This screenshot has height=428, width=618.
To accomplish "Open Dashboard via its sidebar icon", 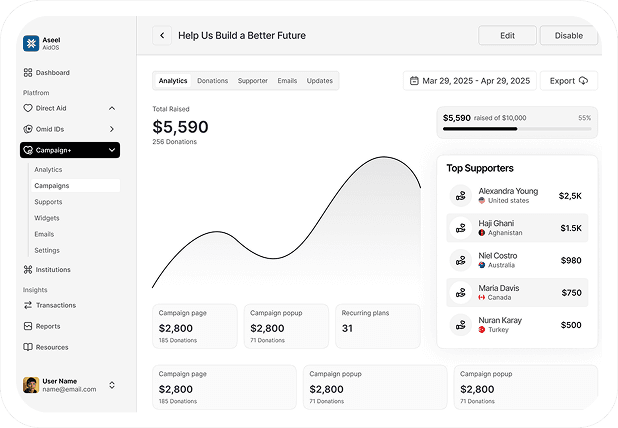I will tap(28, 73).
